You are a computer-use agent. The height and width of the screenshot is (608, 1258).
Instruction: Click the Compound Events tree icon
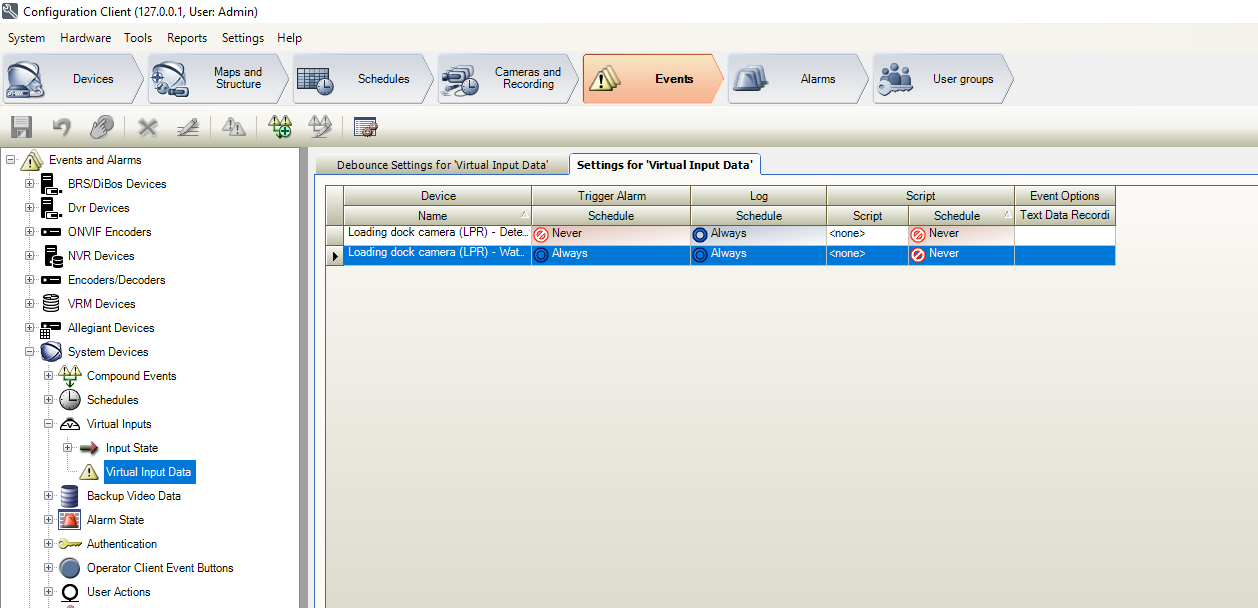tap(70, 376)
